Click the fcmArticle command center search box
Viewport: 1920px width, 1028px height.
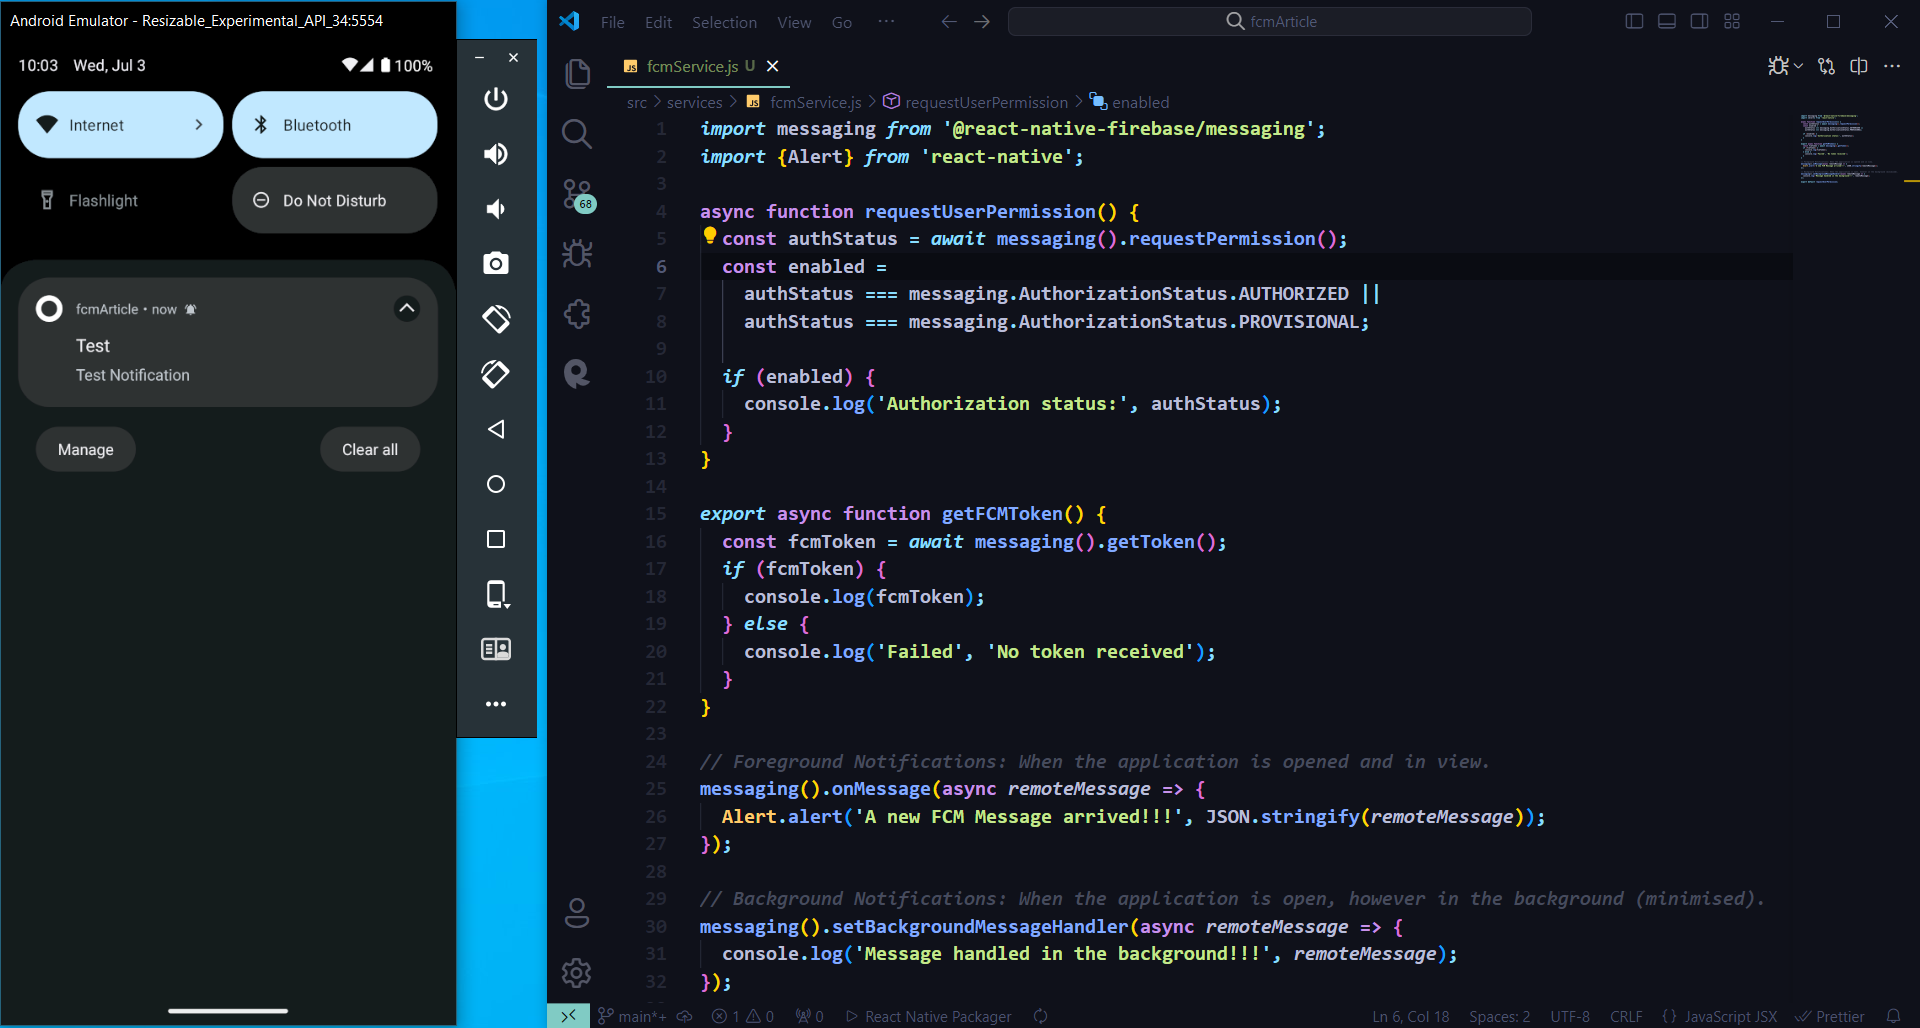[1269, 22]
